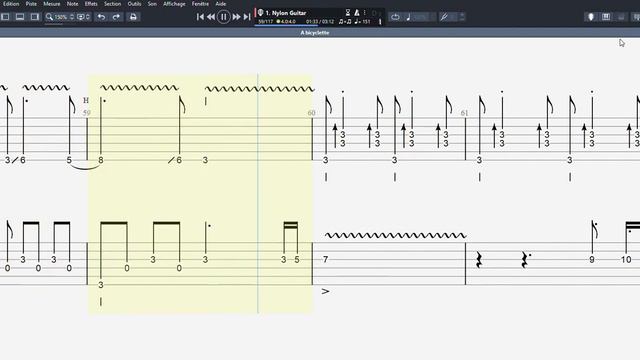
Task: Jump to the last bar
Action: tap(247, 17)
